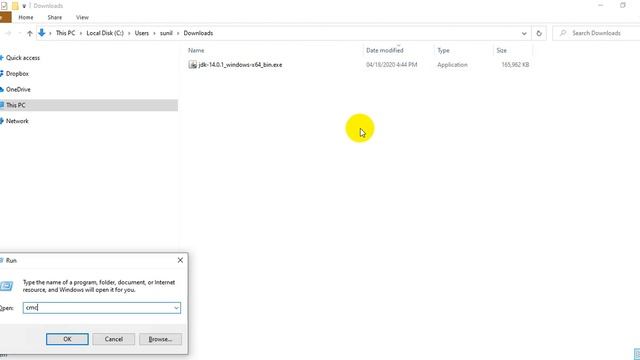Click the properties checkmark icon in title bar

point(4,6)
